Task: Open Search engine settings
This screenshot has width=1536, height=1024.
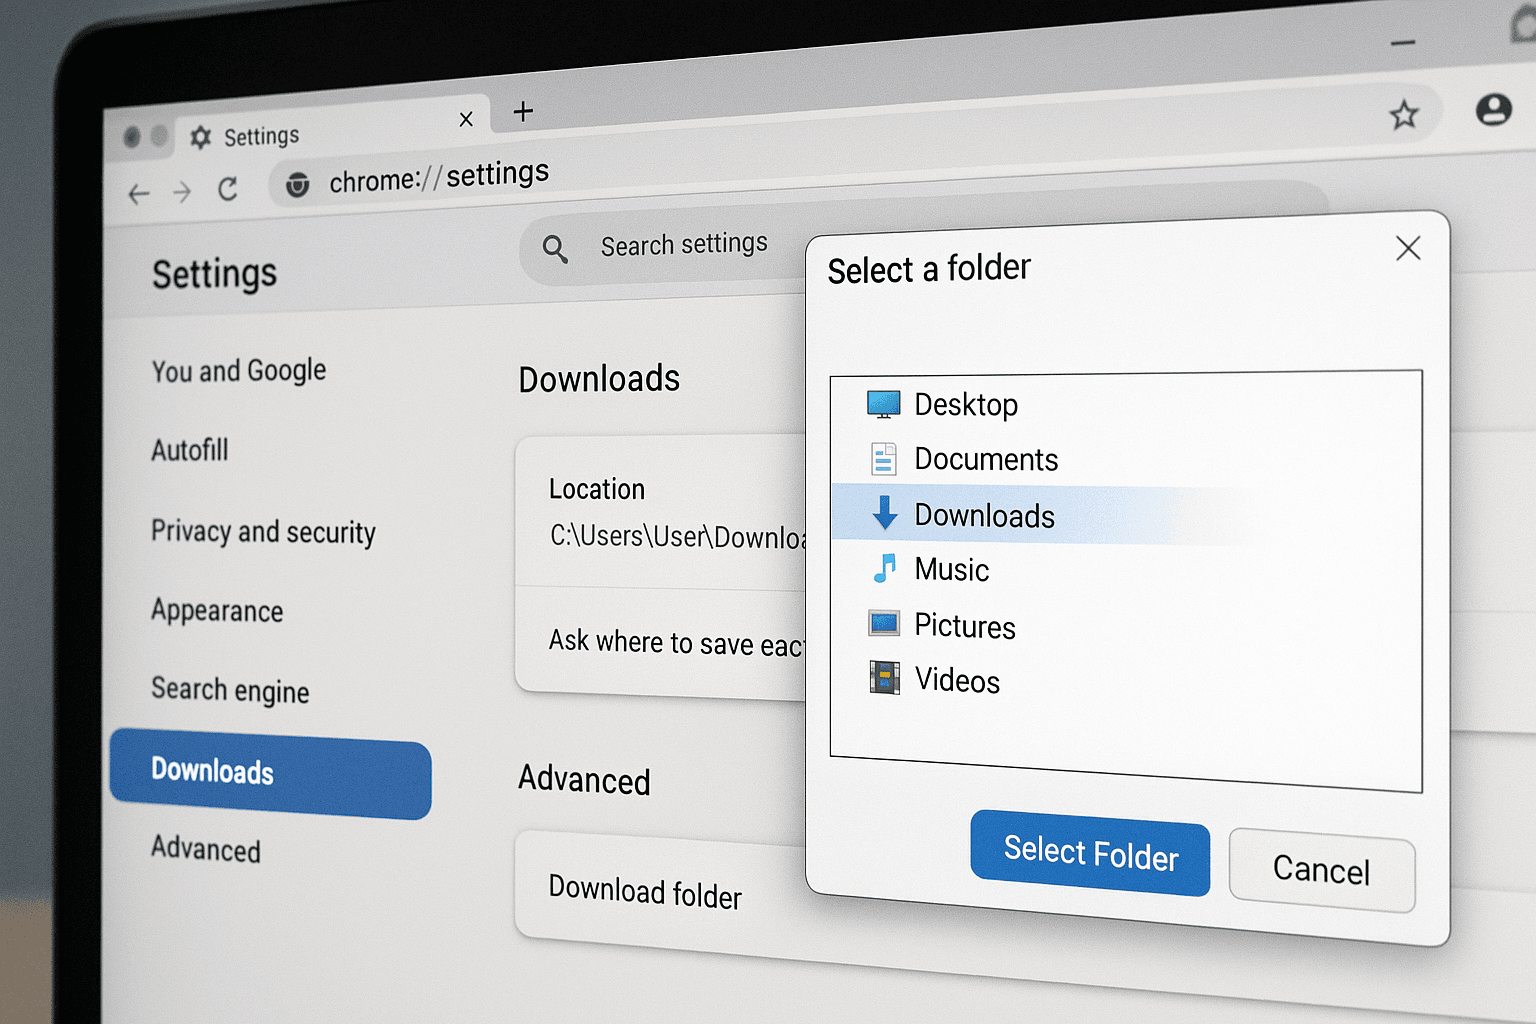Action: click(x=230, y=690)
